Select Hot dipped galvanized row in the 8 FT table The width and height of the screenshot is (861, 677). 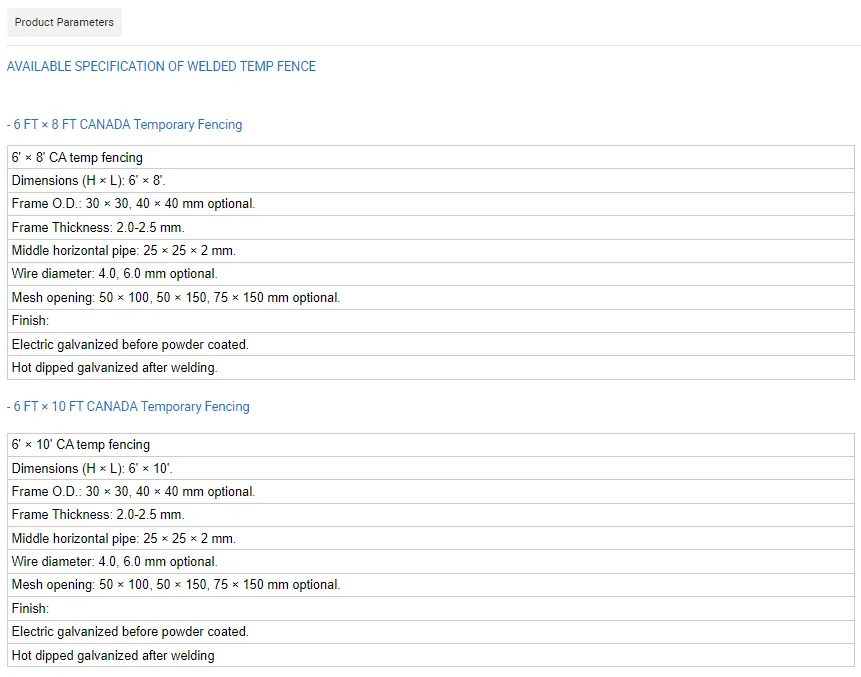tap(115, 368)
